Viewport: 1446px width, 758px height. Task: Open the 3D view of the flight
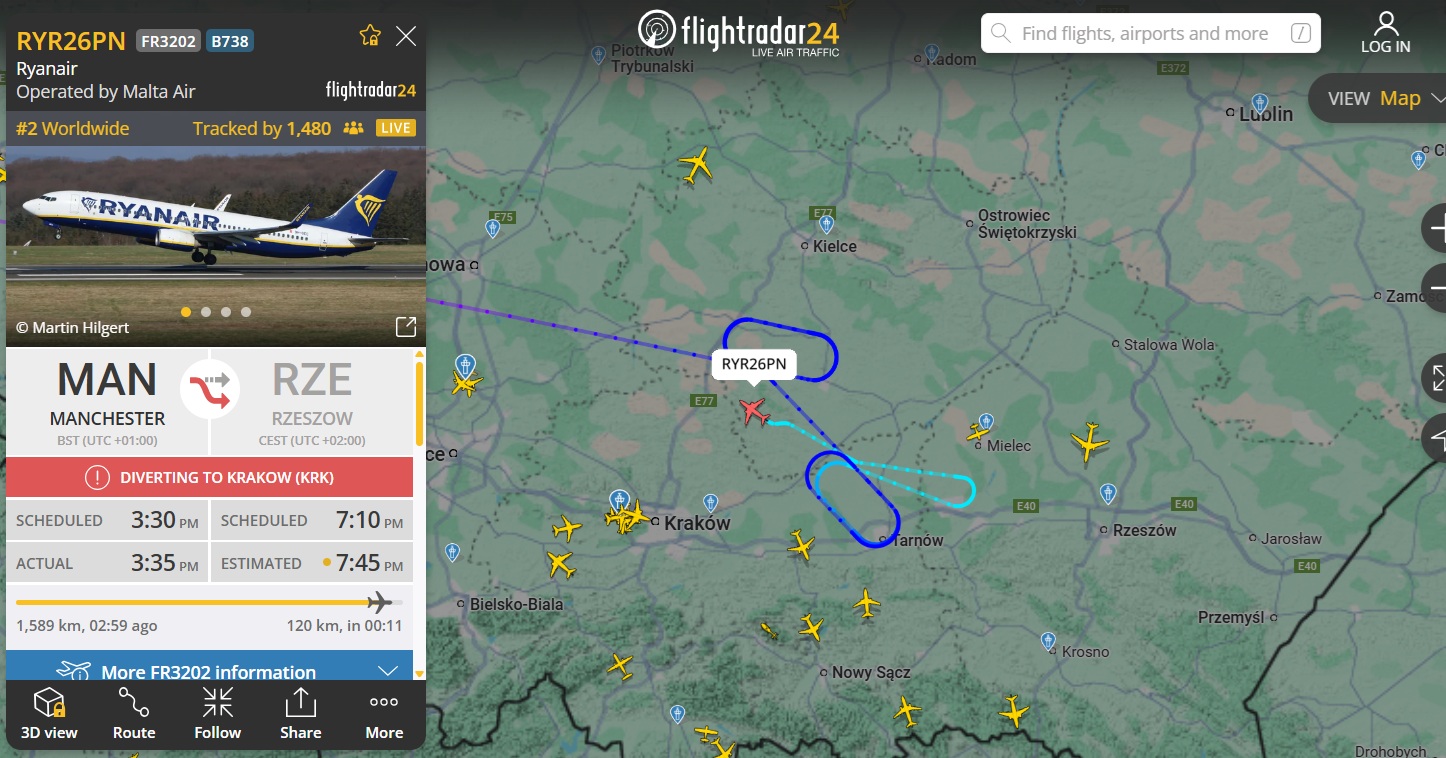pyautogui.click(x=49, y=714)
